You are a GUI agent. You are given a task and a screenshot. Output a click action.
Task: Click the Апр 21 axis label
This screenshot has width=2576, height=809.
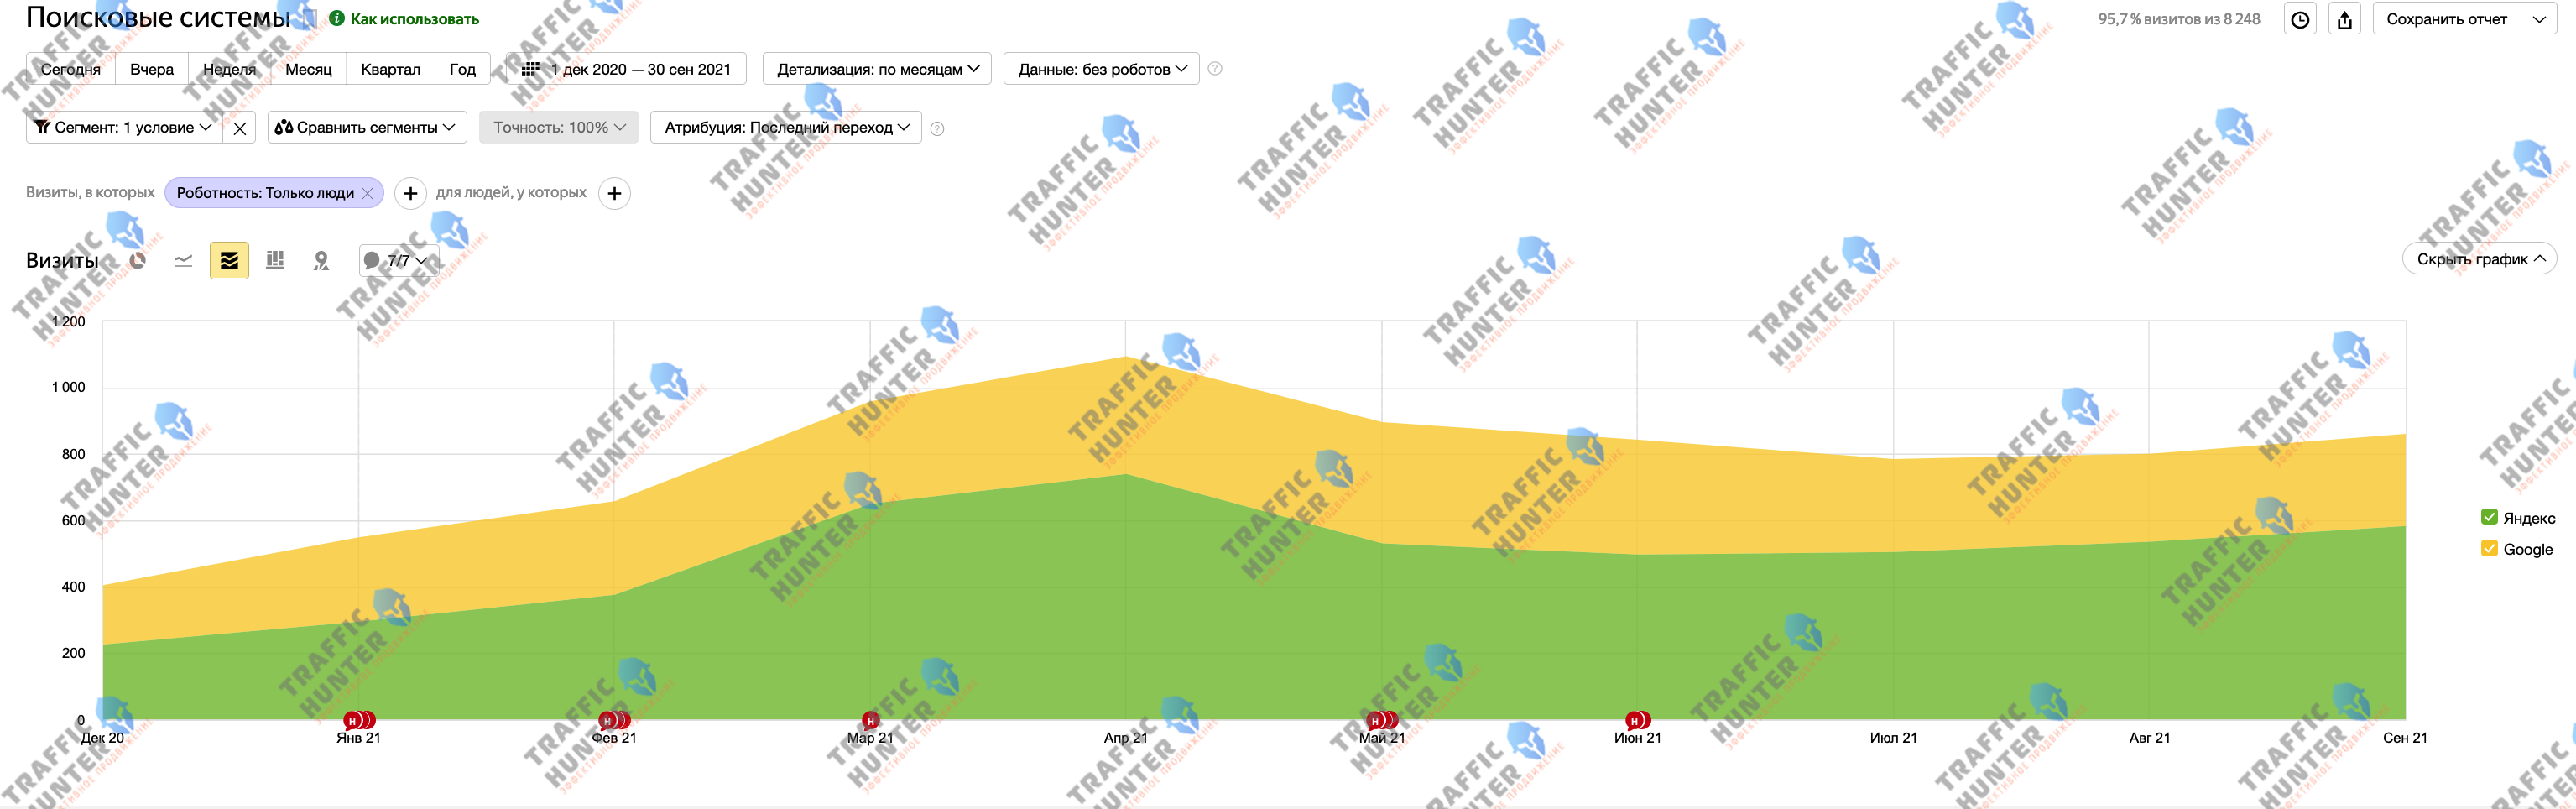1126,738
